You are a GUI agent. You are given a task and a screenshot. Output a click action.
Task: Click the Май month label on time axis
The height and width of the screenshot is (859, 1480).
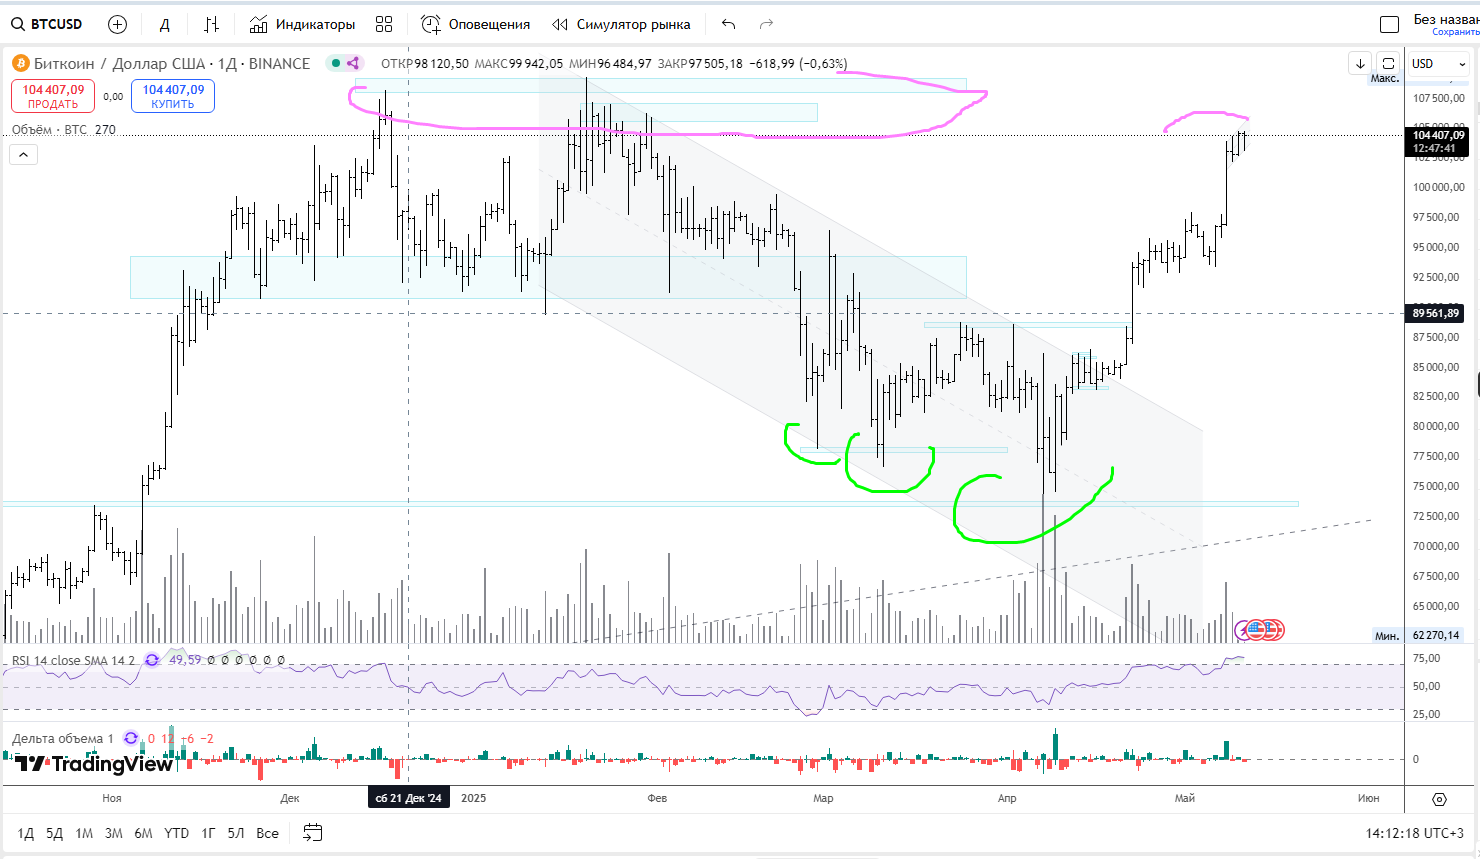1185,798
